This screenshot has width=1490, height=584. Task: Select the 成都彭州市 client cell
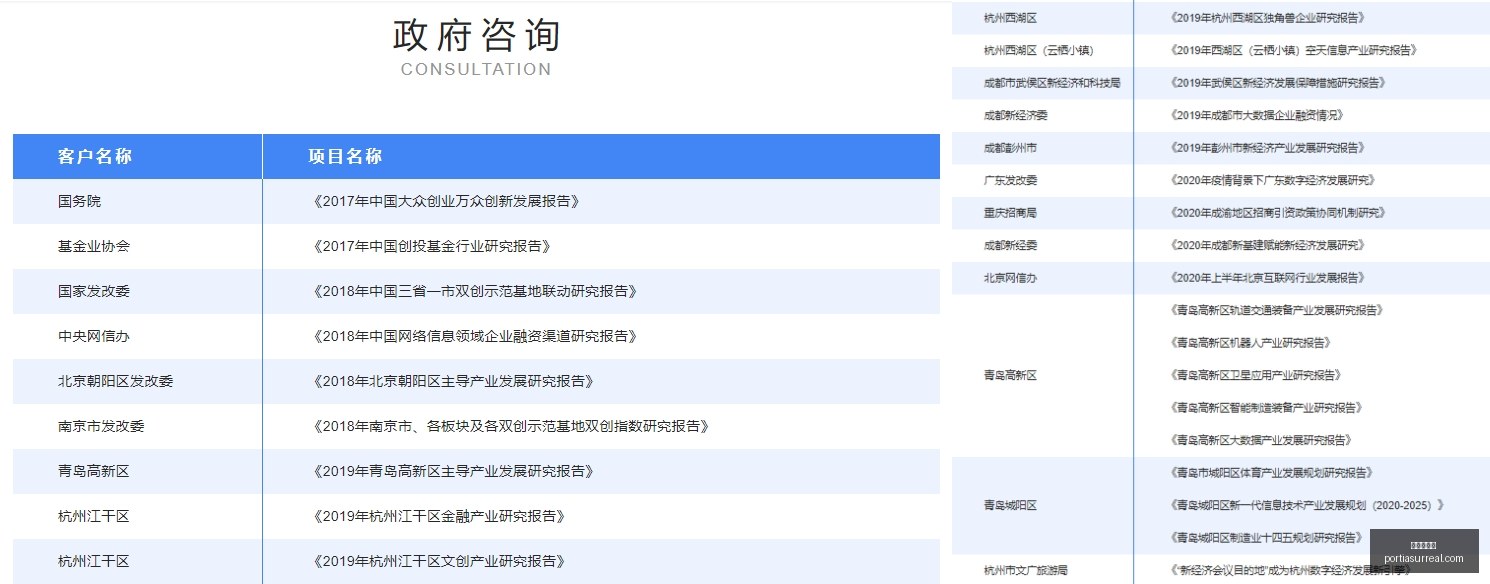point(1010,148)
